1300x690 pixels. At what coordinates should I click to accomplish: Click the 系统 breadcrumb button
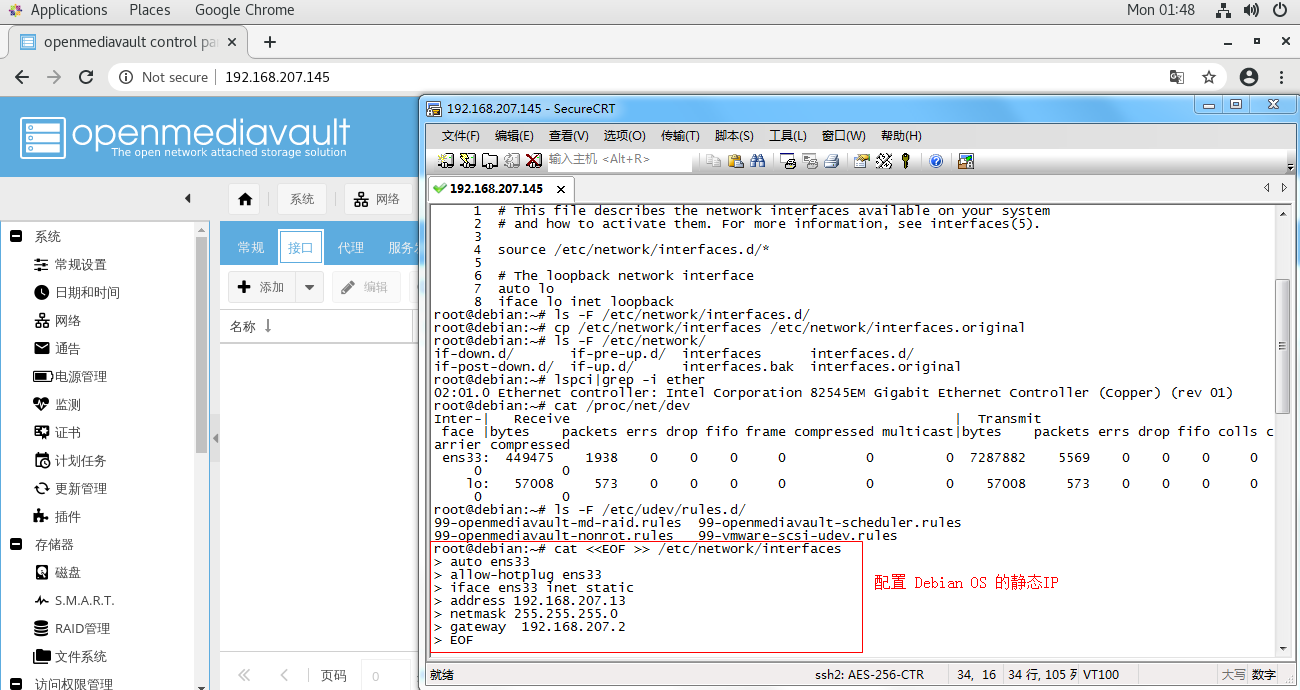click(x=302, y=199)
